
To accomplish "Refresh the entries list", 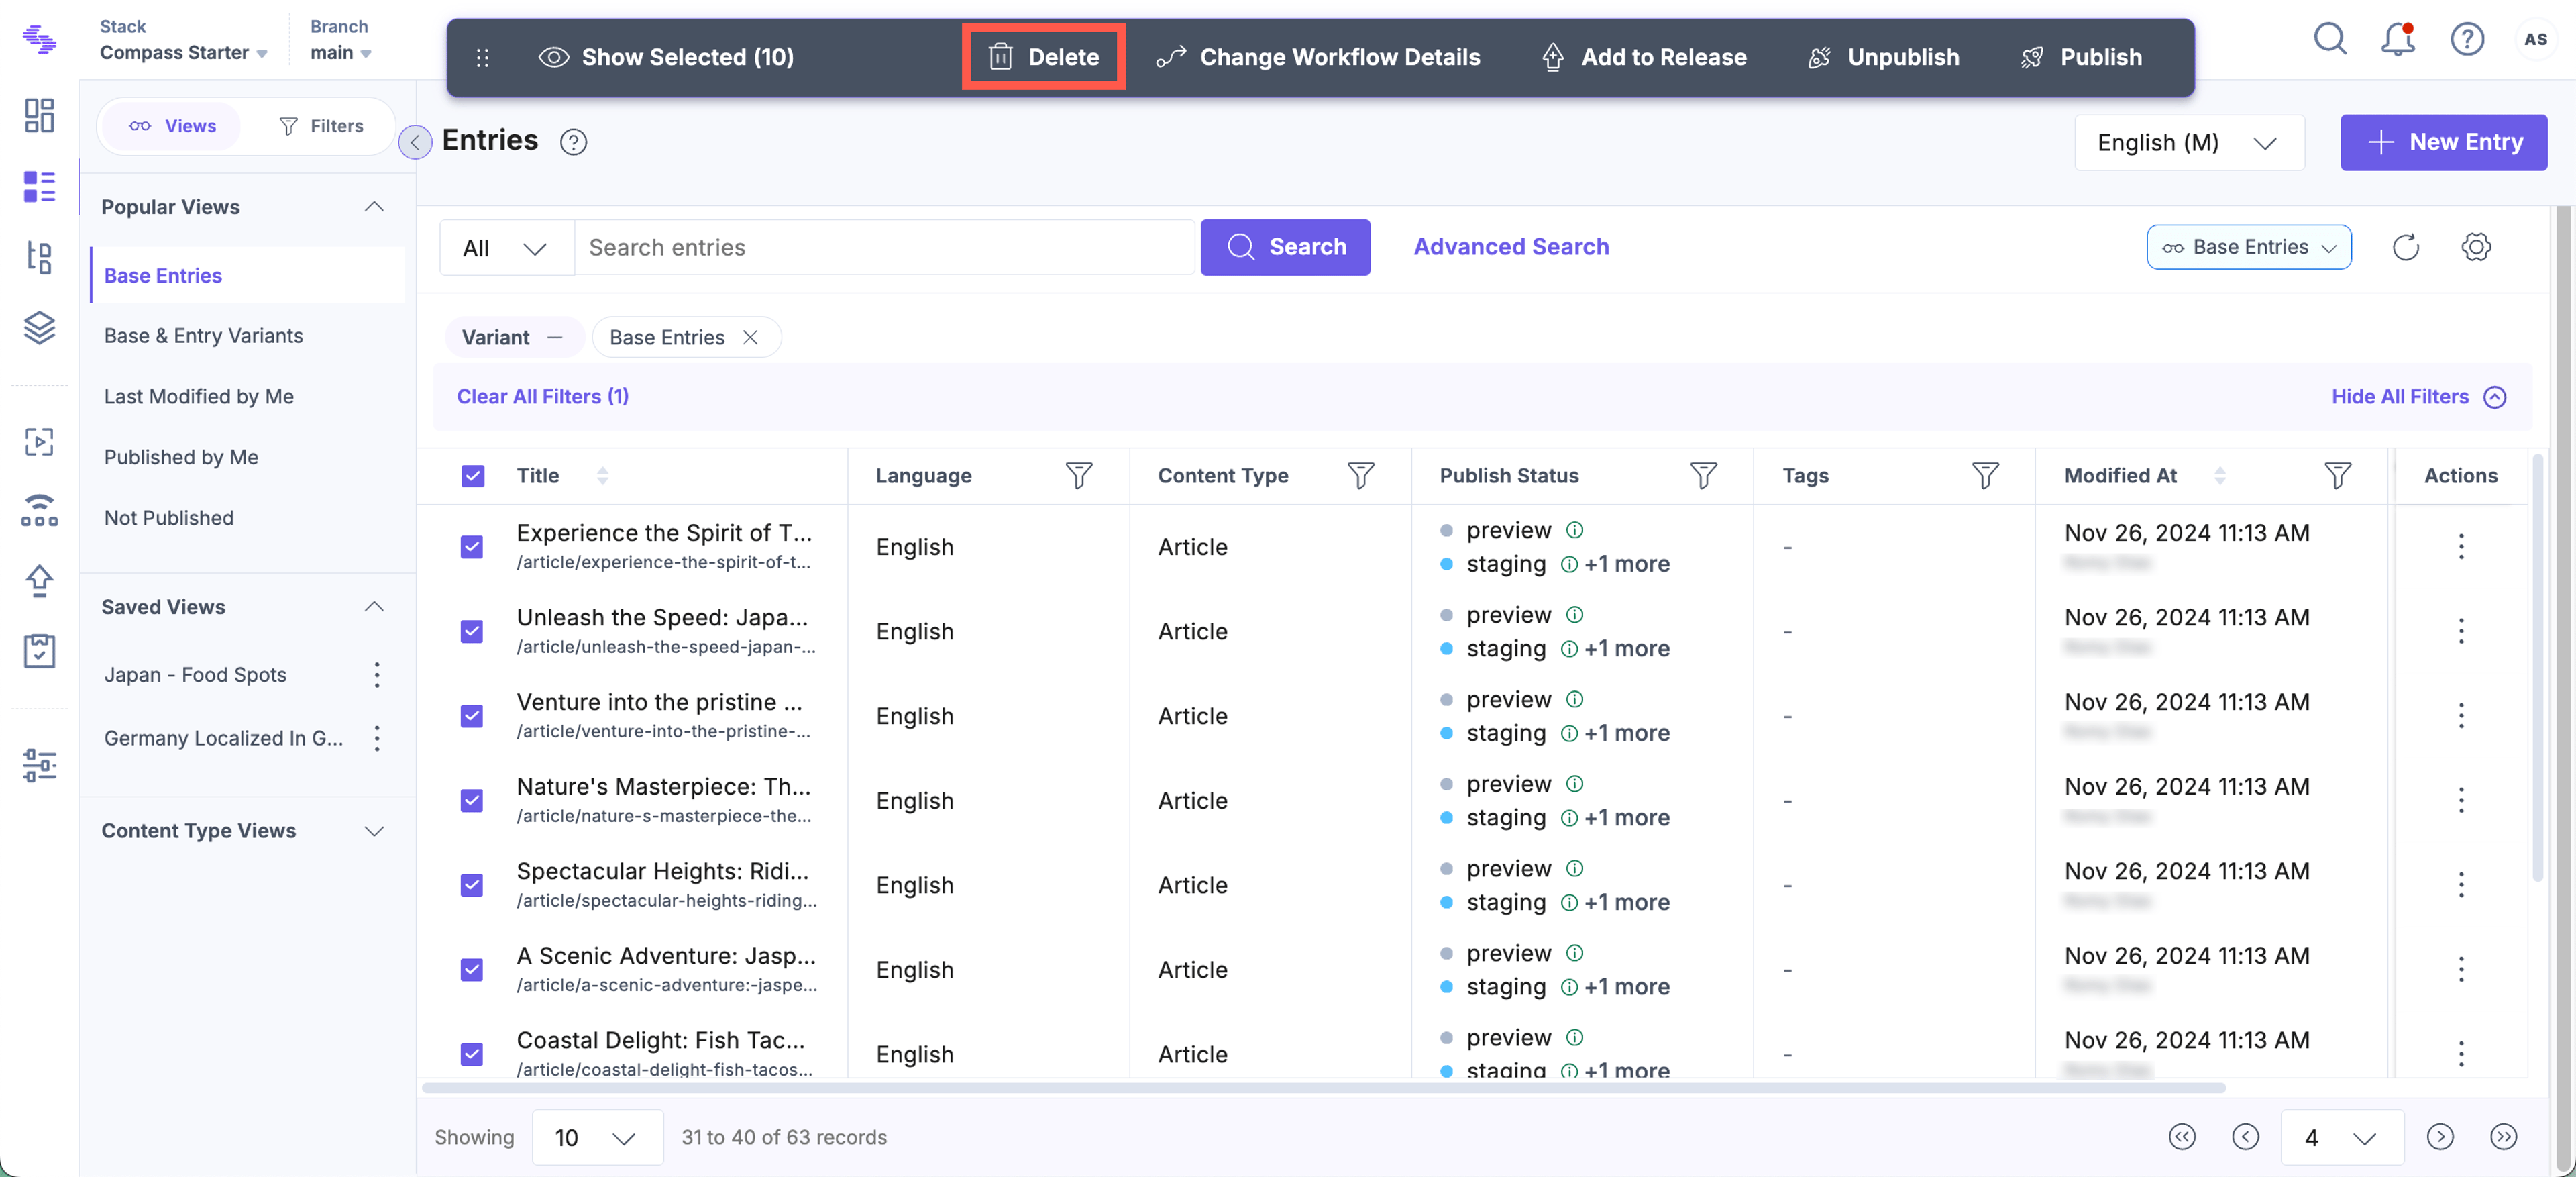I will (x=2405, y=247).
